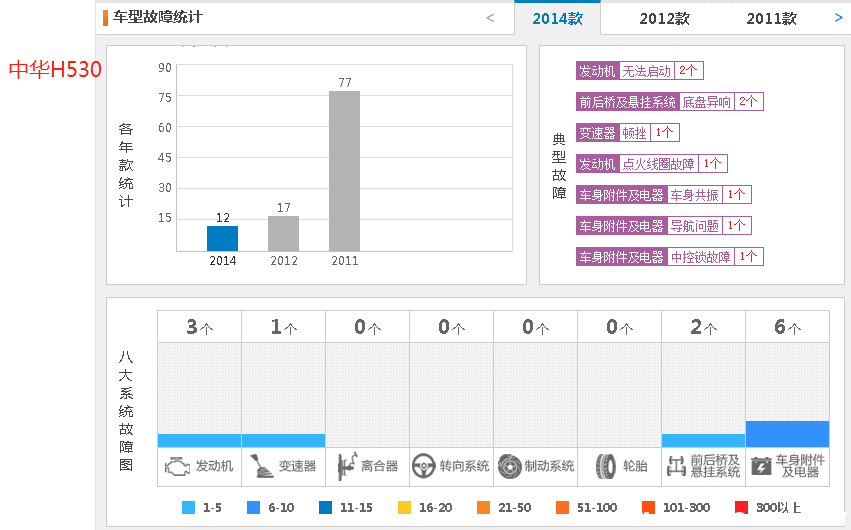Click the 2011 bar showing 77

(x=344, y=170)
